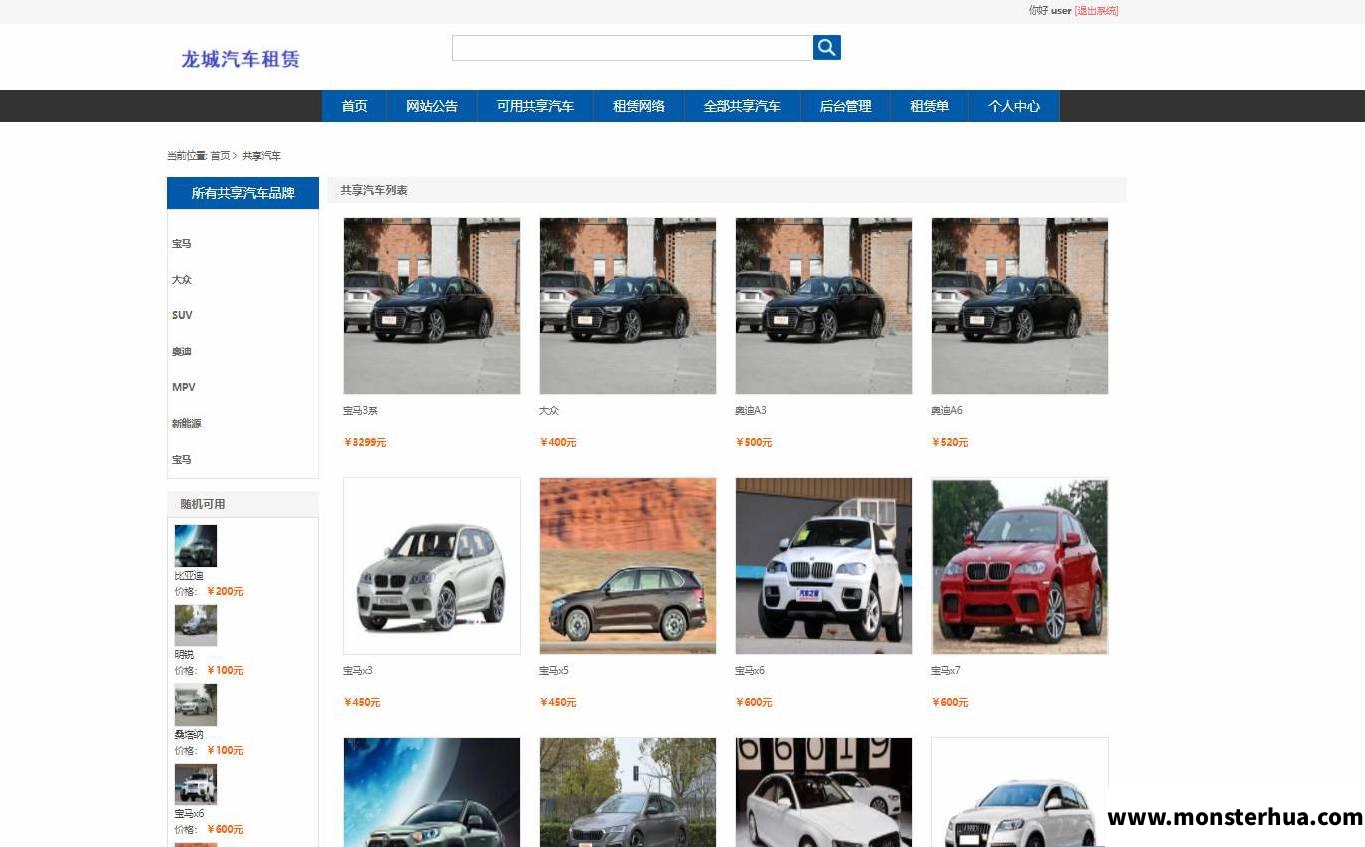Click the ¥500元 price text
The image size is (1365, 847).
754,443
